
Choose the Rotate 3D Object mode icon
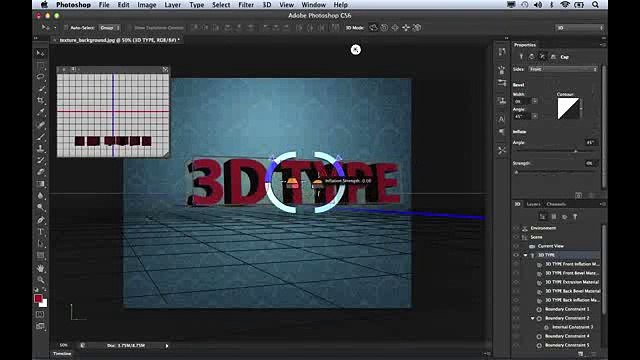tap(373, 28)
